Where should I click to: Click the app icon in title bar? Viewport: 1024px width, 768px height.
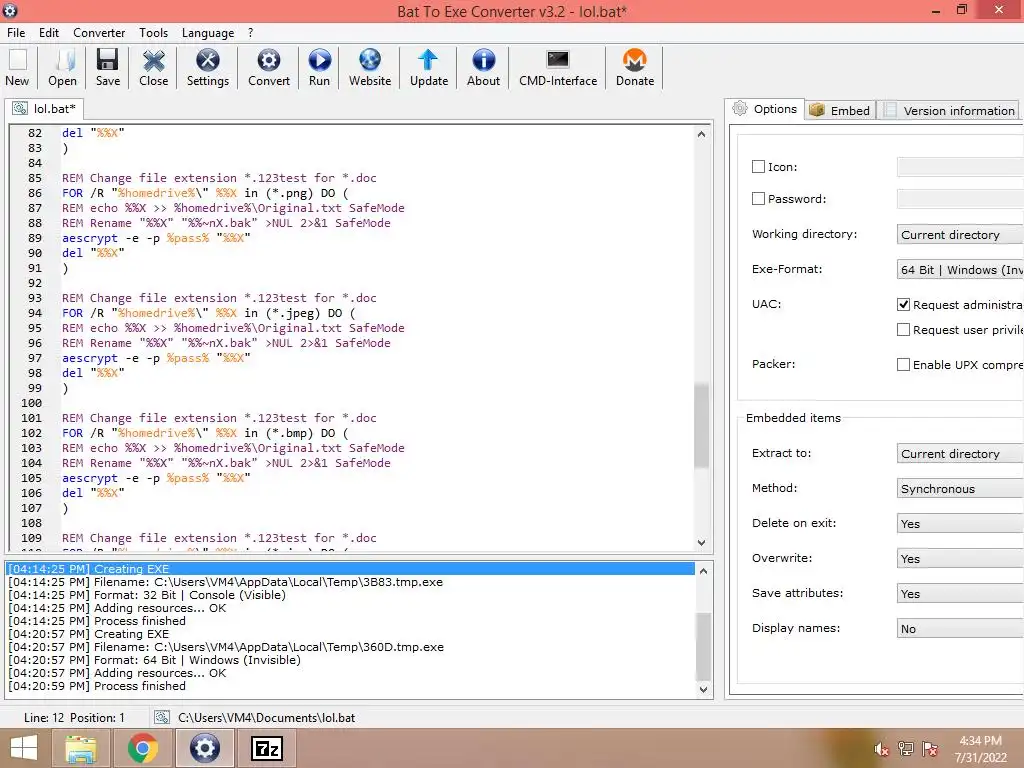click(x=10, y=10)
